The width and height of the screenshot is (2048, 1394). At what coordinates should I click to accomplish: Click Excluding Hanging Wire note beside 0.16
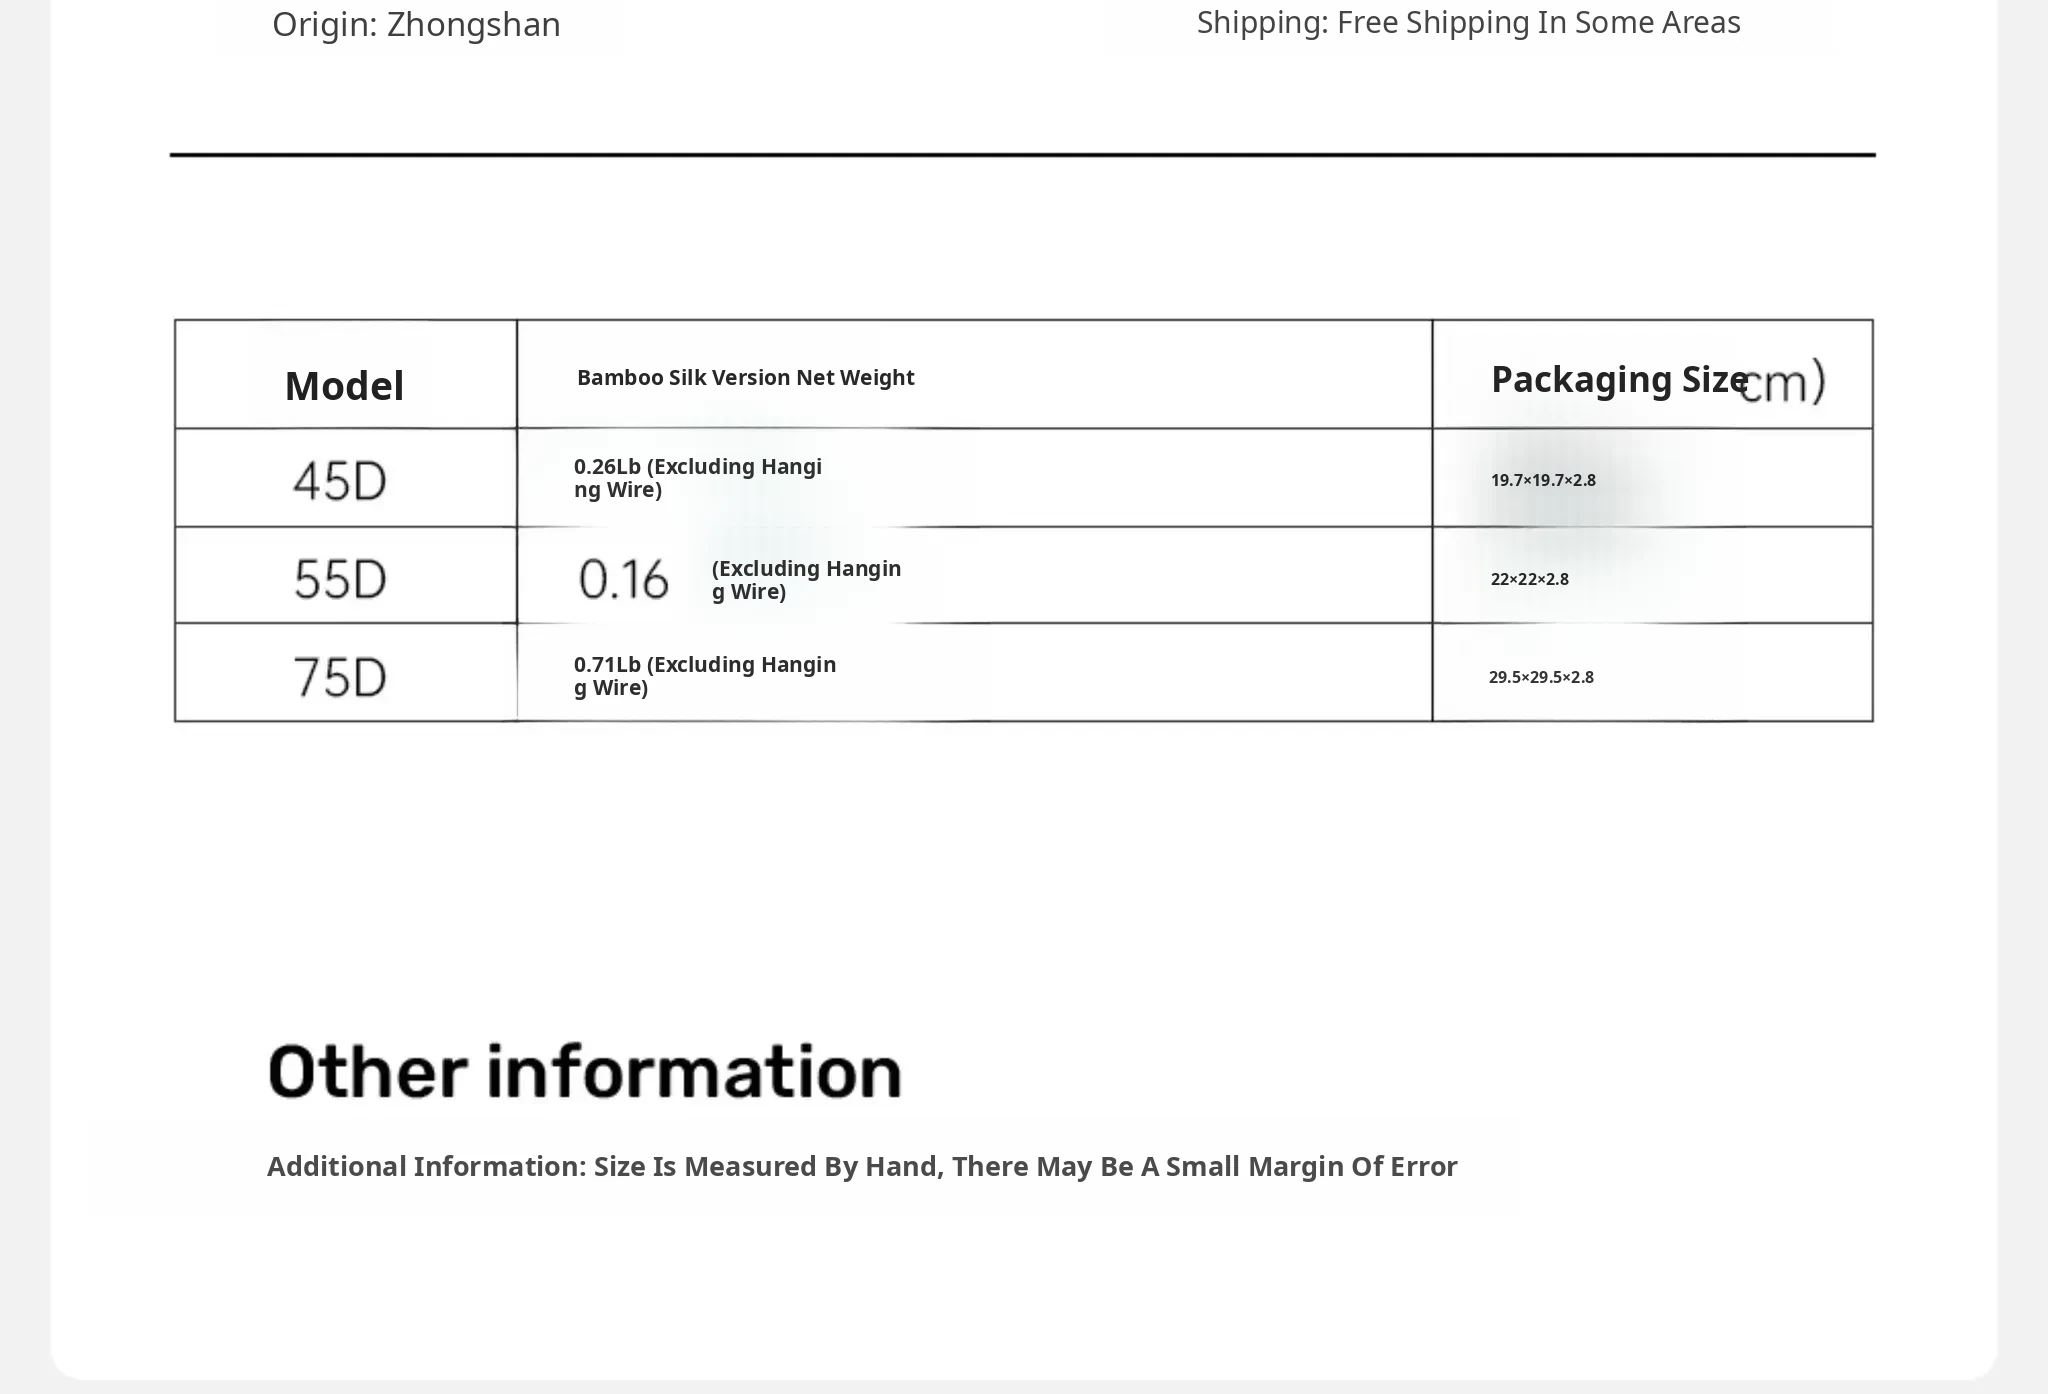point(805,580)
